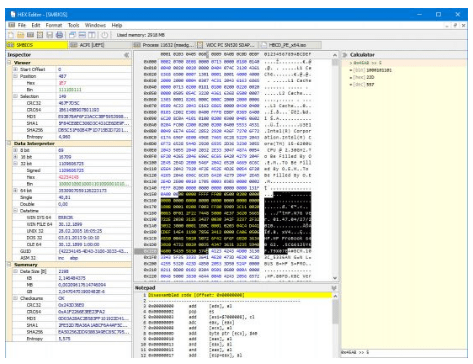The image size is (473, 364).
Task: Click the double-arrow icon beside Calculator title
Action: click(x=345, y=55)
